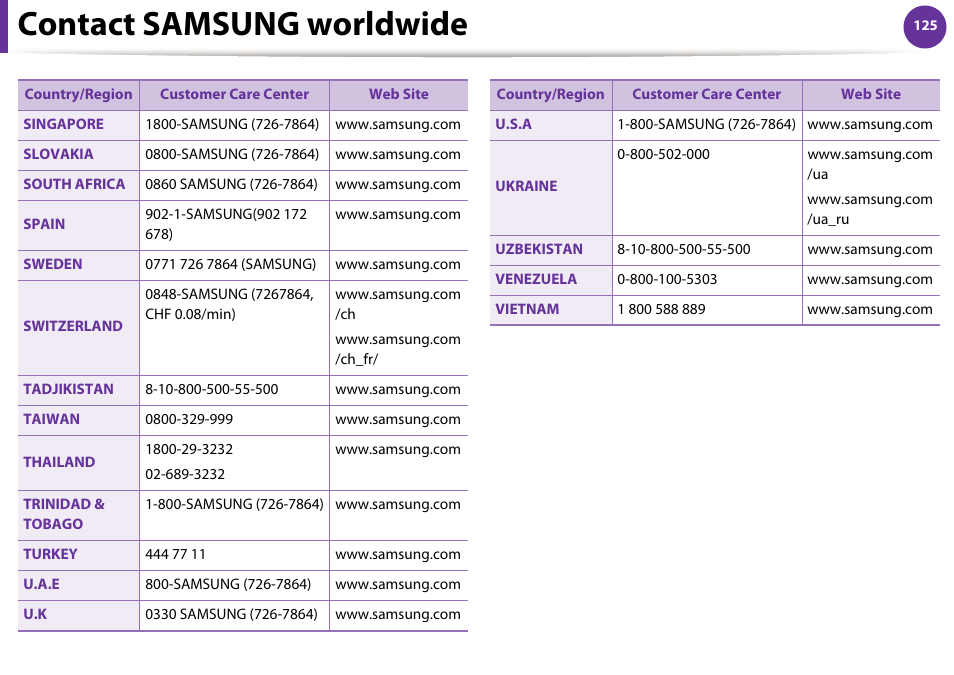The image size is (954, 675).
Task: Click Spain's number 902-1-SAMSUNG
Action: 226,224
